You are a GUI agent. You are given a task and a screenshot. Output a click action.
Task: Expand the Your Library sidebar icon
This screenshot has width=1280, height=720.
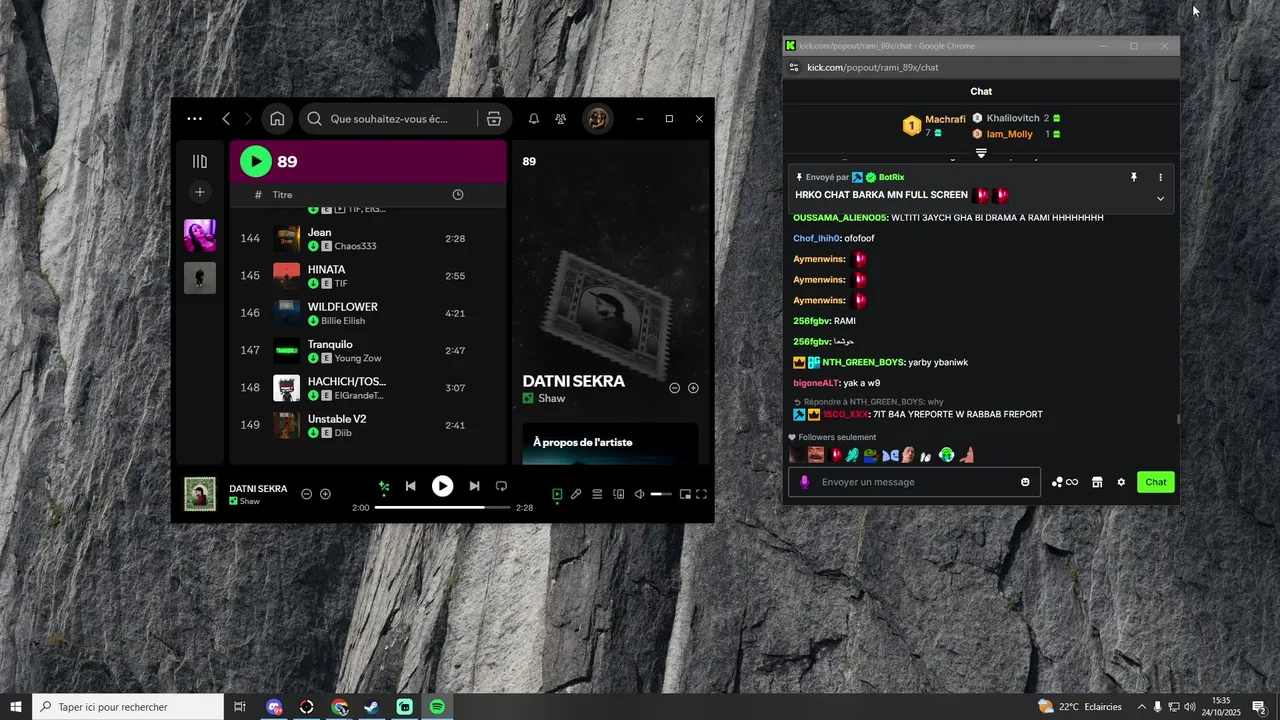(200, 161)
